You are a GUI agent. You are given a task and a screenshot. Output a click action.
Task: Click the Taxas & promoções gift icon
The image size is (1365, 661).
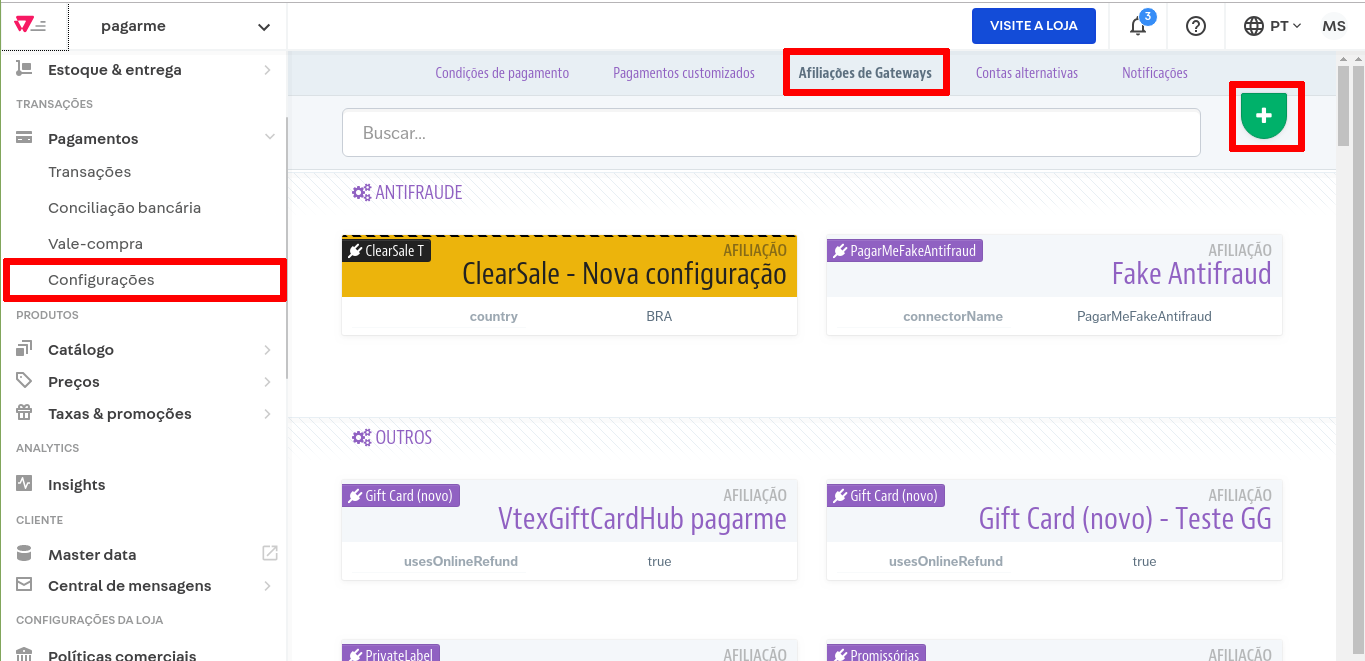coord(25,413)
